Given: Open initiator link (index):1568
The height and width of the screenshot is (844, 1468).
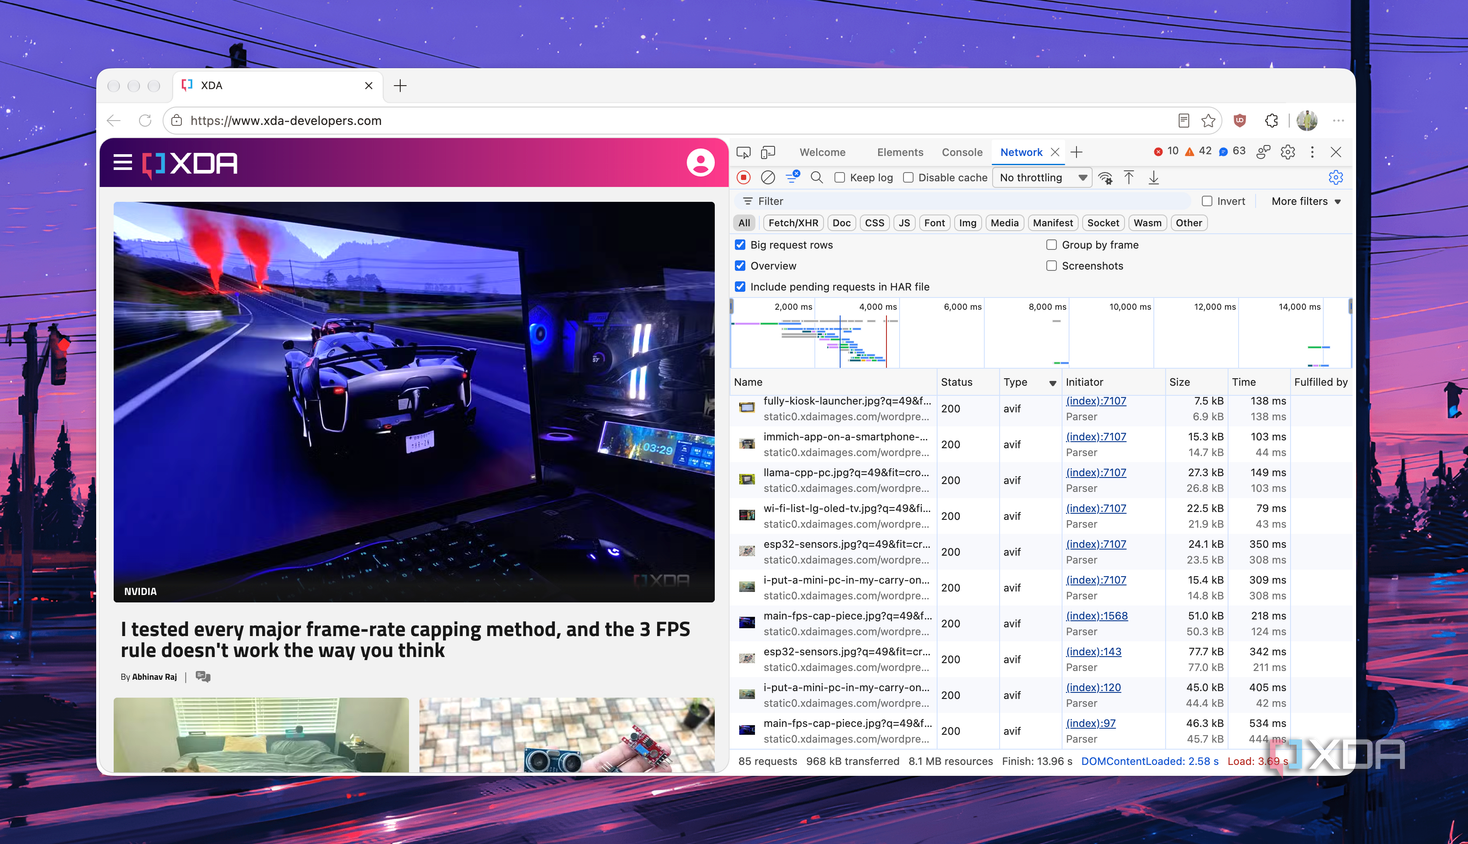Looking at the screenshot, I should [x=1097, y=616].
